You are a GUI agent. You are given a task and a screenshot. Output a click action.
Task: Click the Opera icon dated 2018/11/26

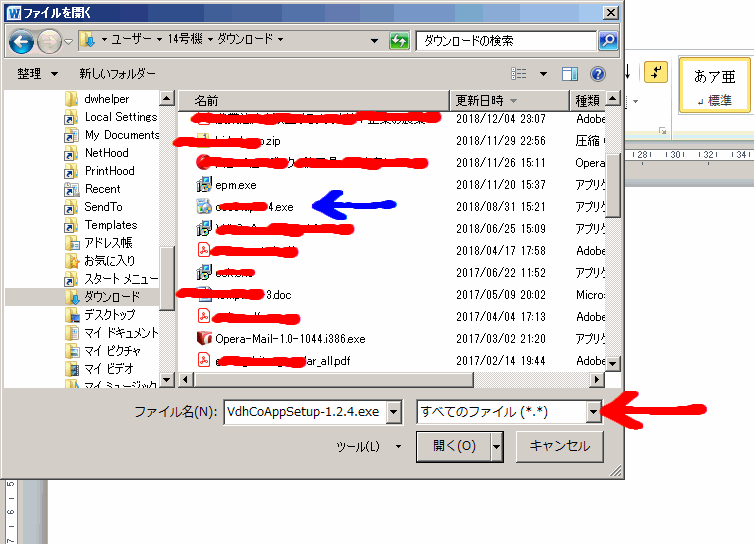(204, 162)
